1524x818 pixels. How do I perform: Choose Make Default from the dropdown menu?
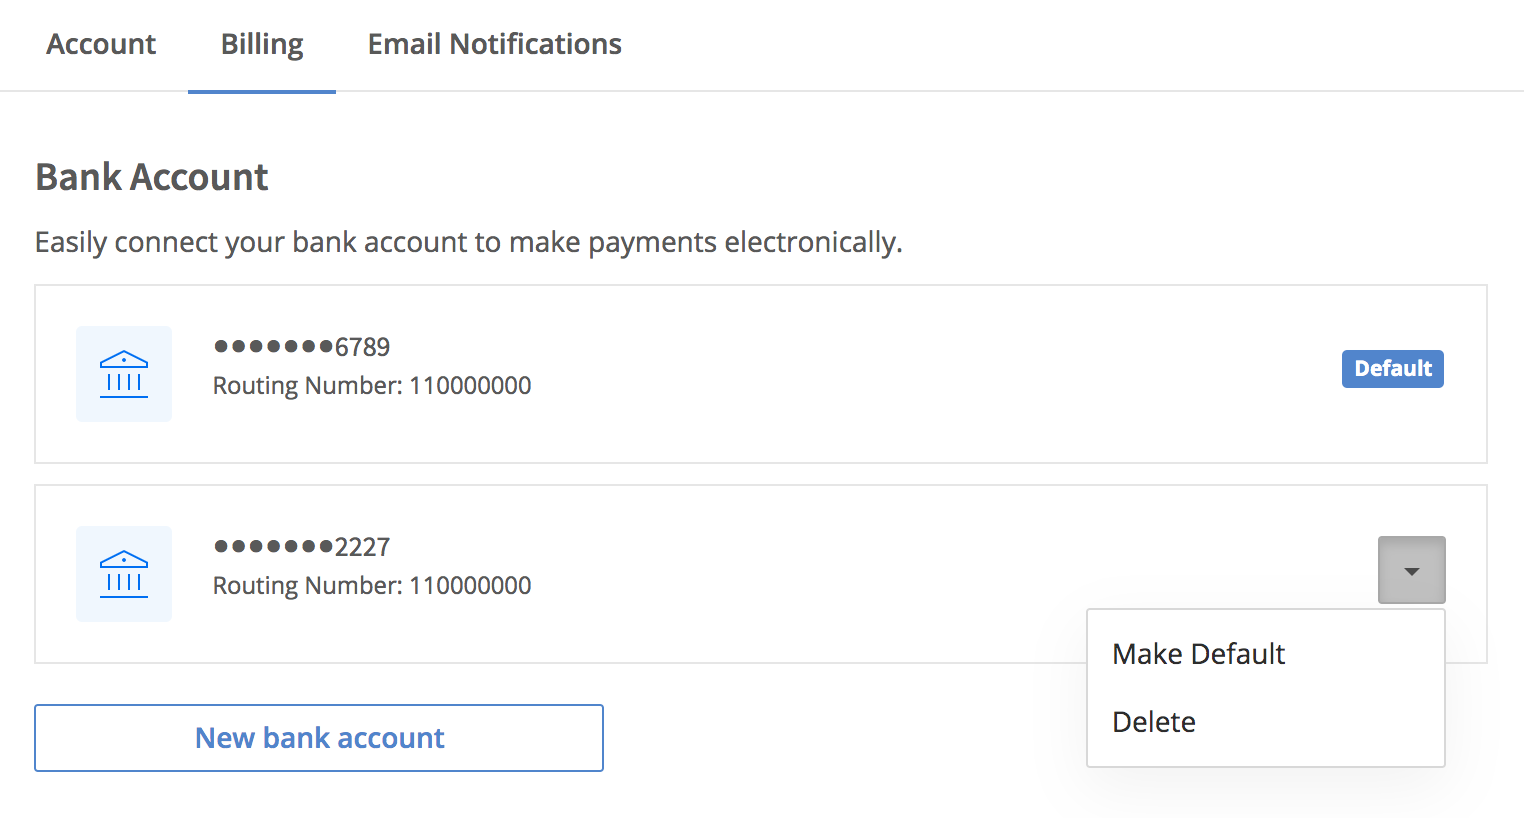(x=1198, y=654)
